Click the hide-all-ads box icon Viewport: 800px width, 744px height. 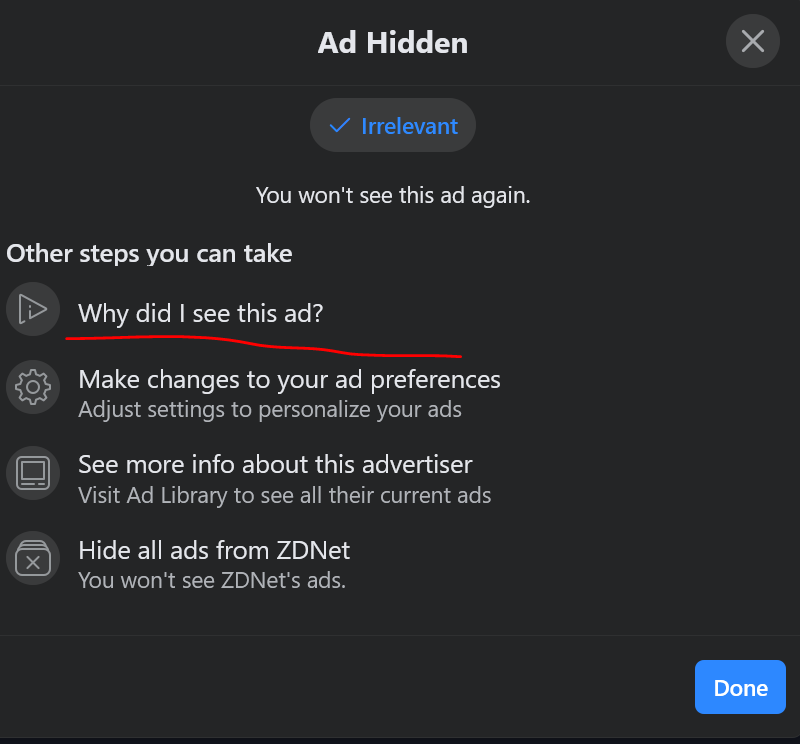33,558
